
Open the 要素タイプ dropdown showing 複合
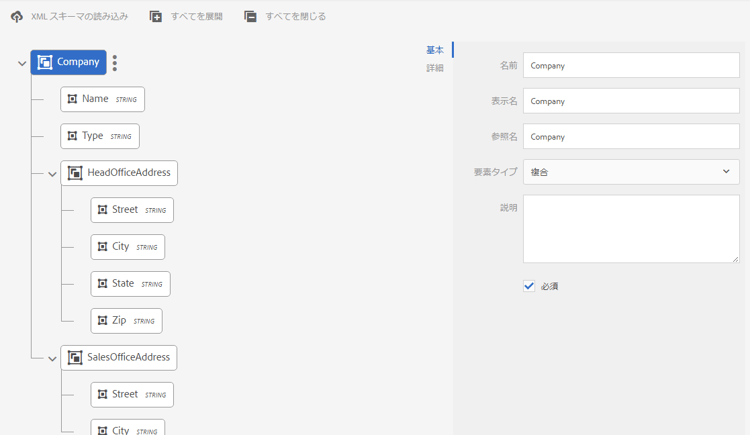[631, 172]
